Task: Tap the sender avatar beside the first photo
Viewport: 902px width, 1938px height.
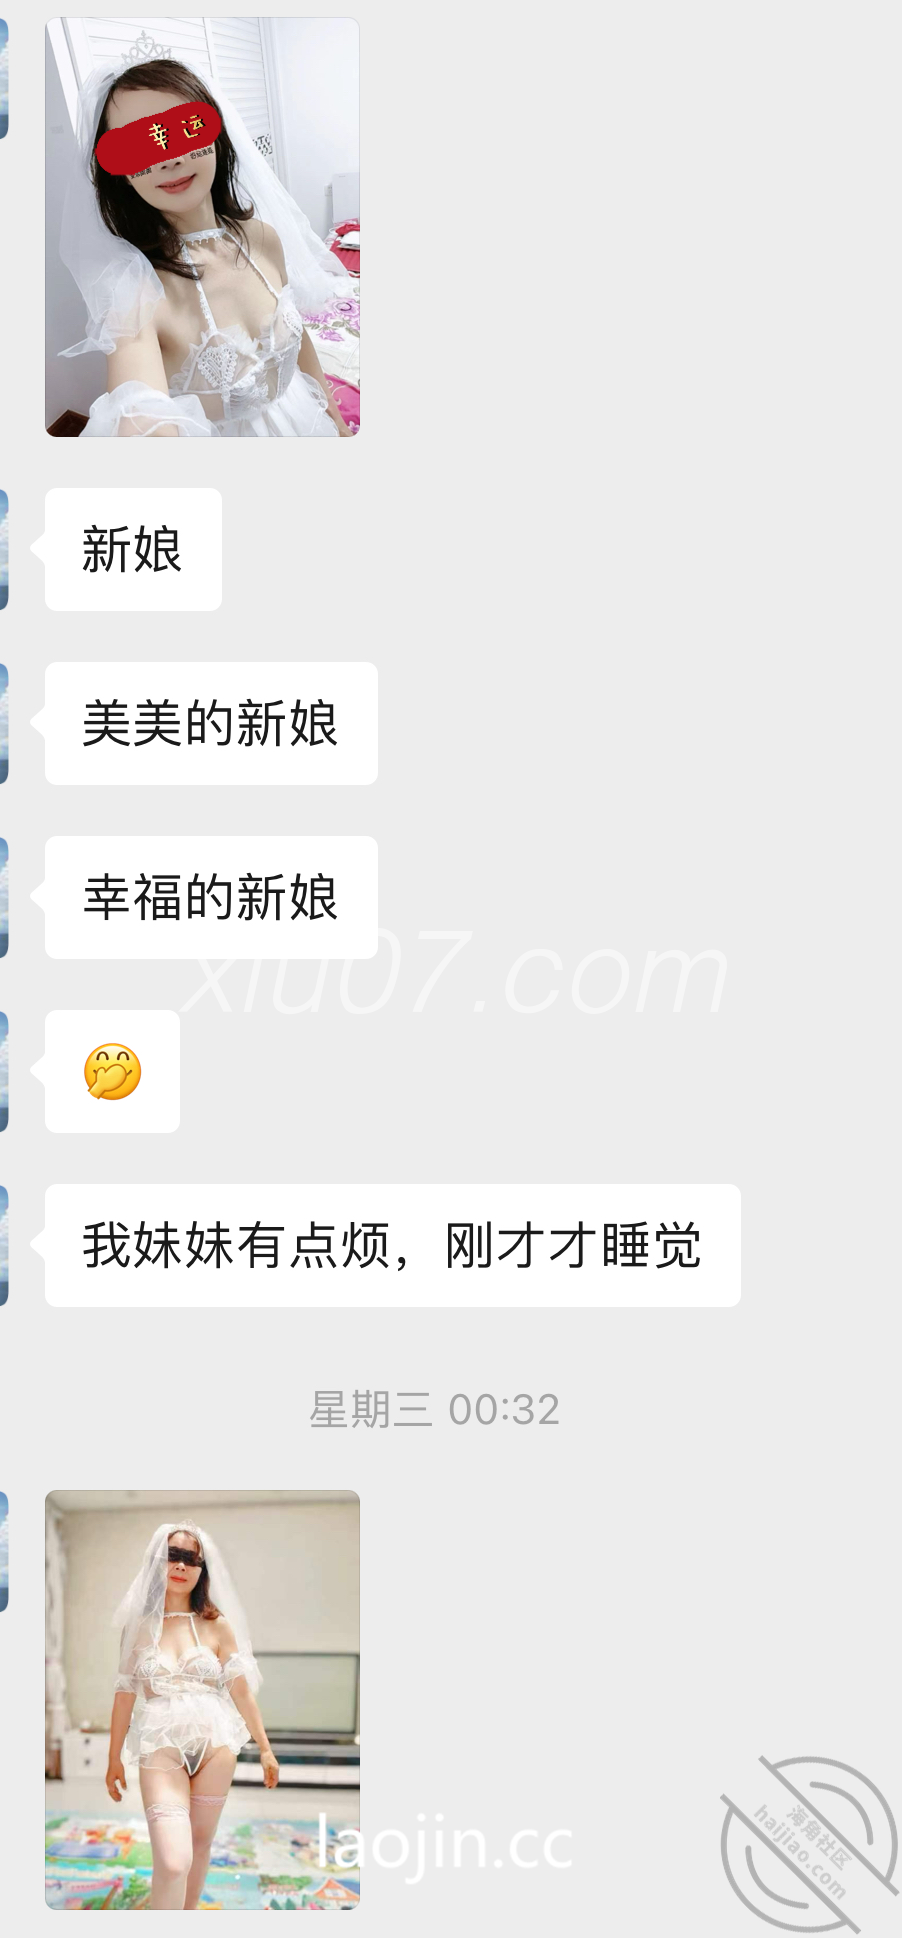Action: (4, 78)
